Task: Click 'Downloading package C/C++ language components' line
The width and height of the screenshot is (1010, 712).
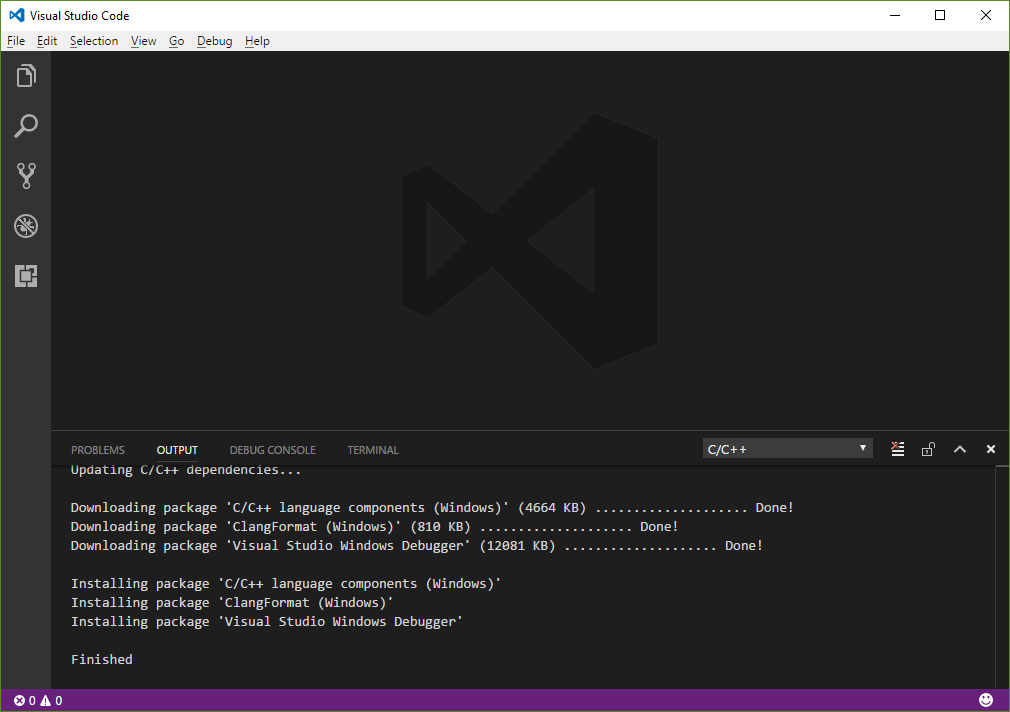Action: tap(432, 508)
